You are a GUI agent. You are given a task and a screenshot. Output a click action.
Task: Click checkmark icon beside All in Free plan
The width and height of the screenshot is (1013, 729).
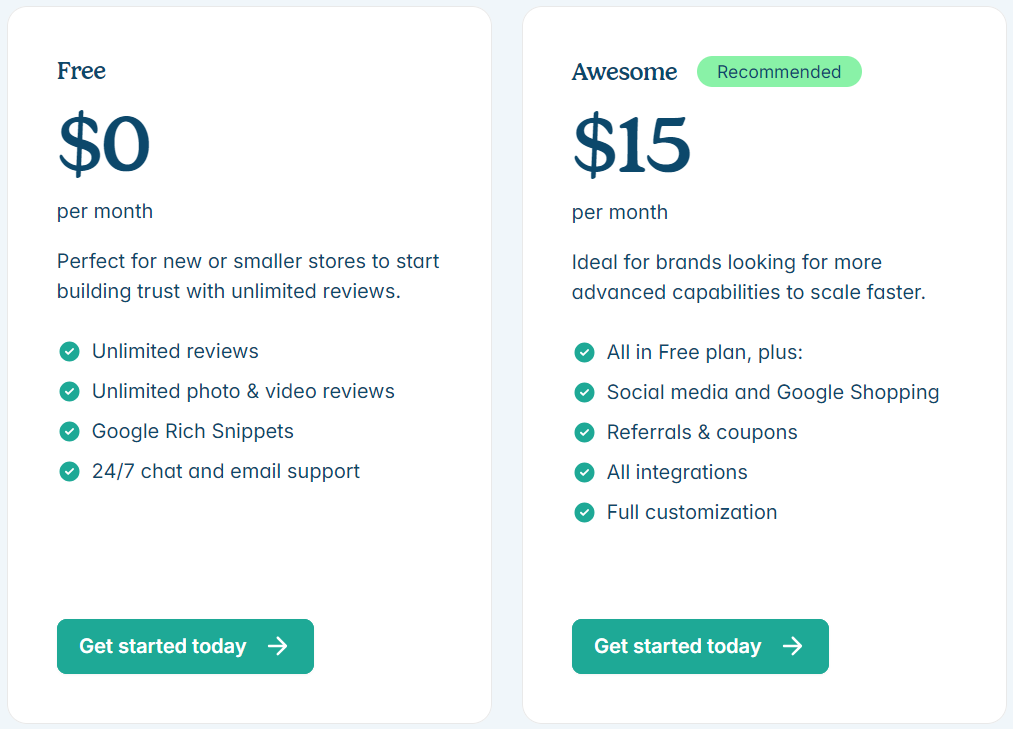coord(584,352)
